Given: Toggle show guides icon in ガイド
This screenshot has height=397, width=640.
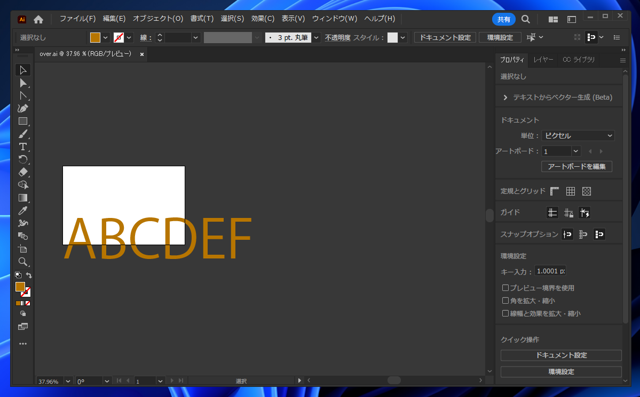Looking at the screenshot, I should click(x=552, y=213).
